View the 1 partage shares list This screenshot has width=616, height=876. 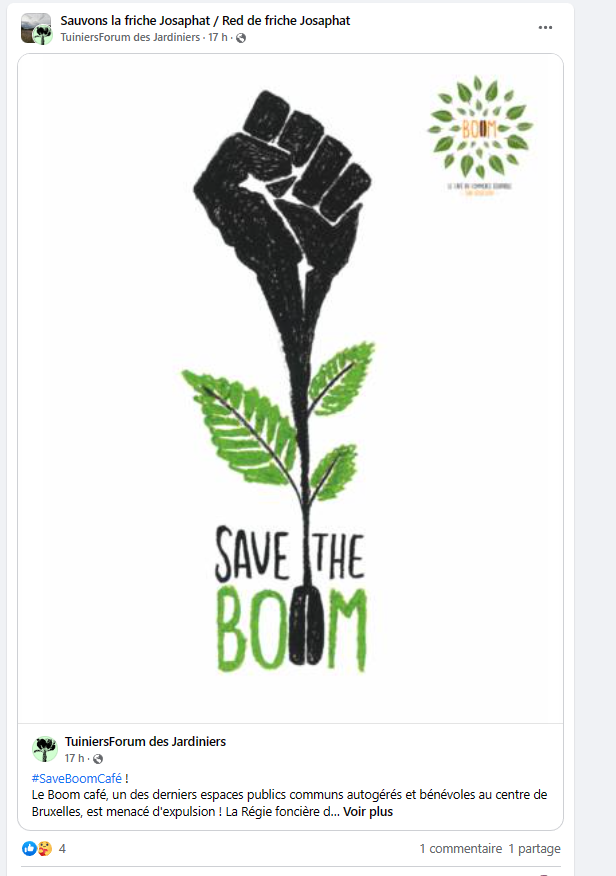[534, 849]
